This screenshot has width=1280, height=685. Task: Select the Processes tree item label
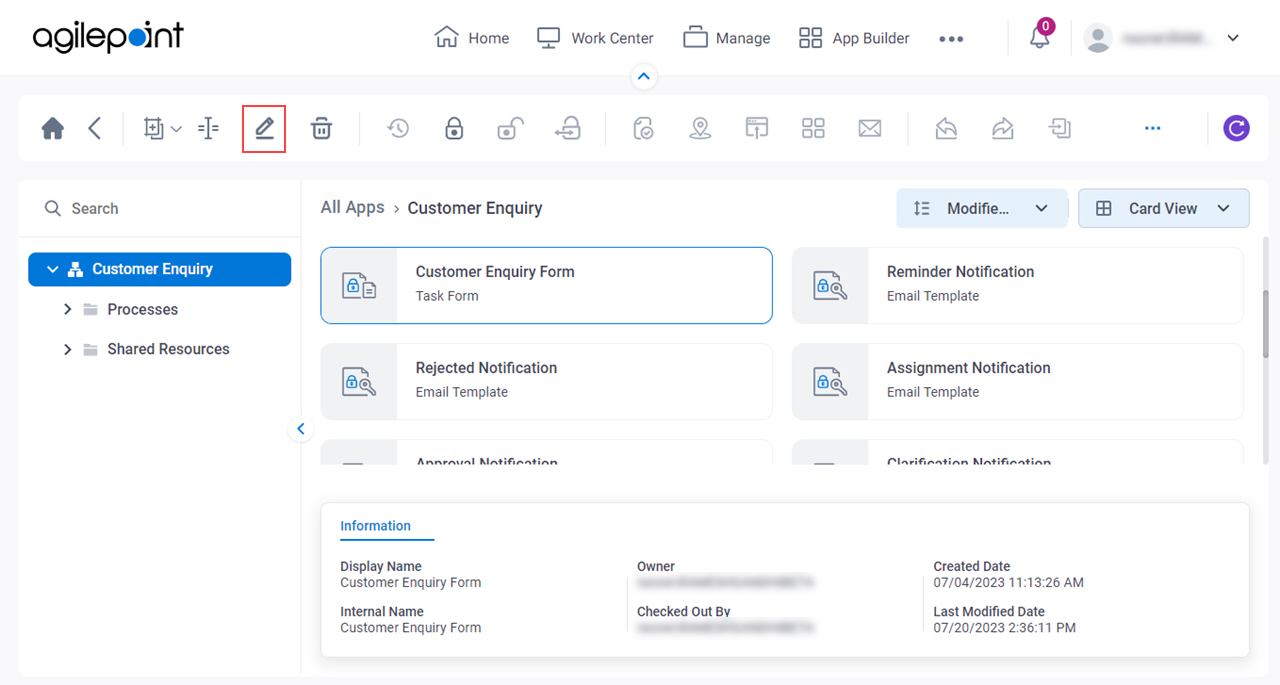142,309
